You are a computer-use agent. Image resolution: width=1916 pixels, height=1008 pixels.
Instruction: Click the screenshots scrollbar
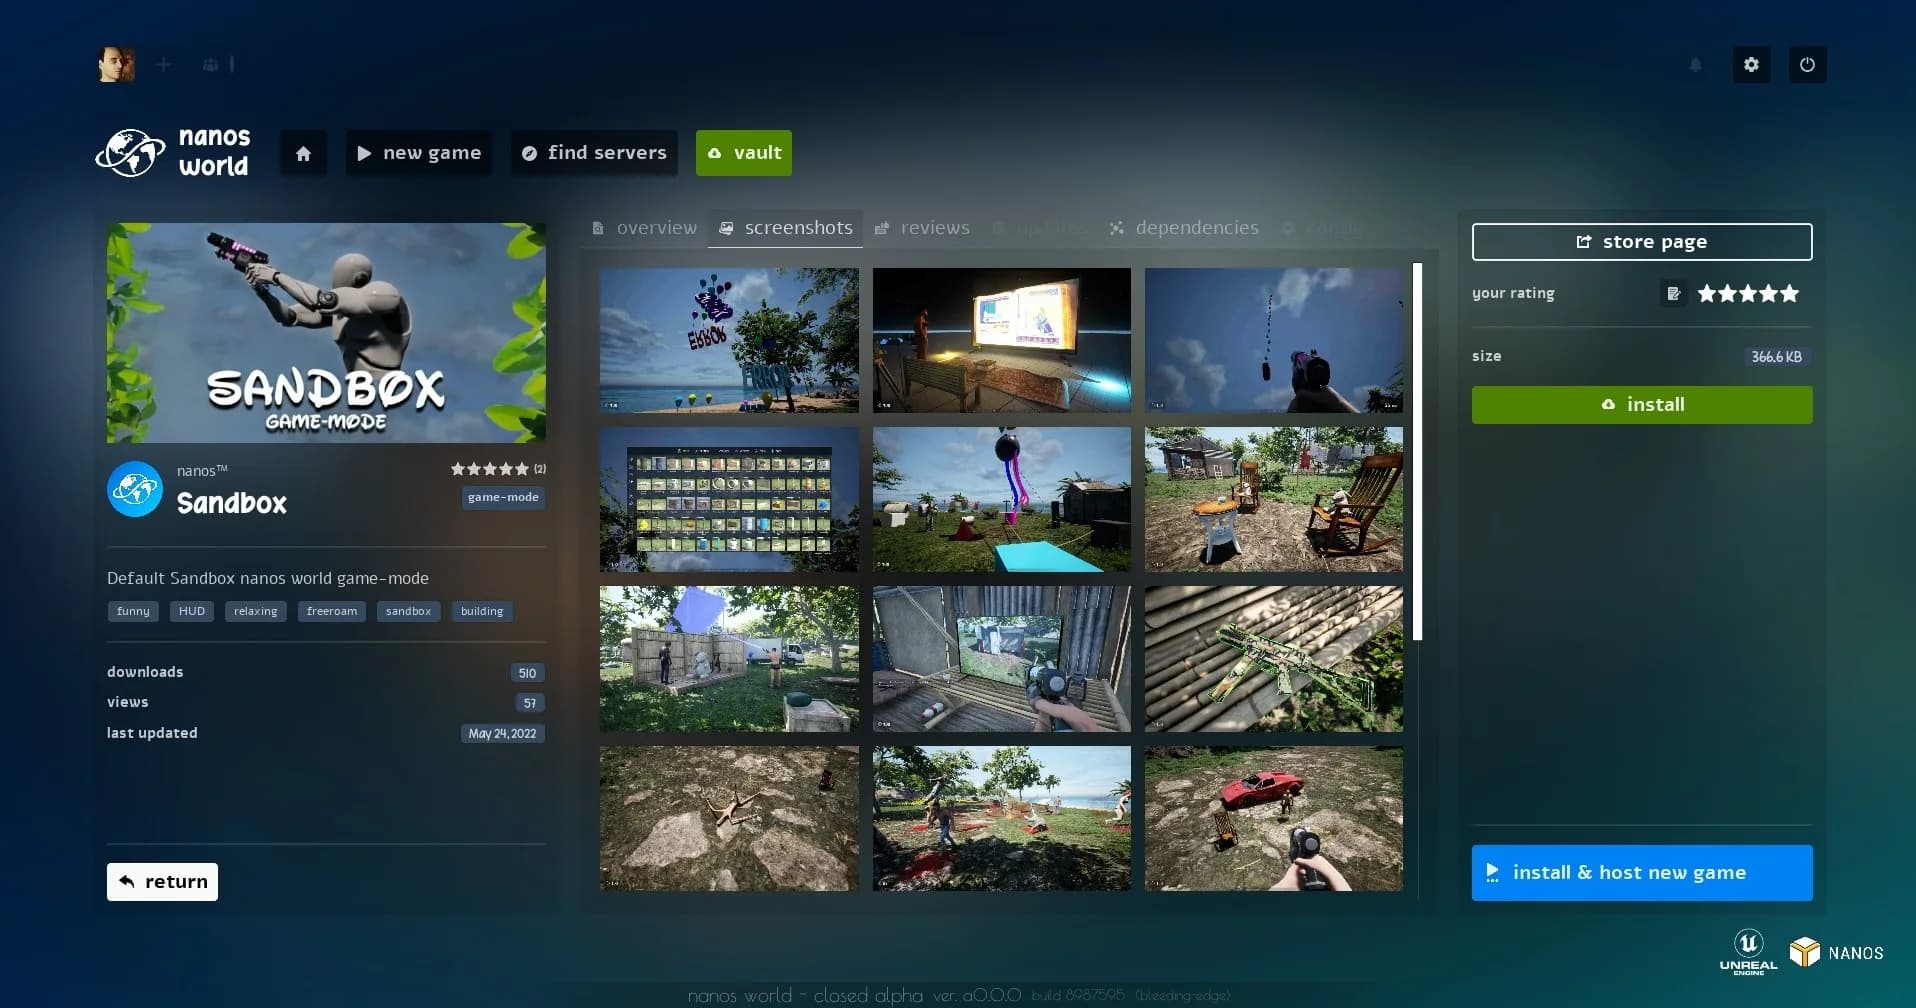1417,451
